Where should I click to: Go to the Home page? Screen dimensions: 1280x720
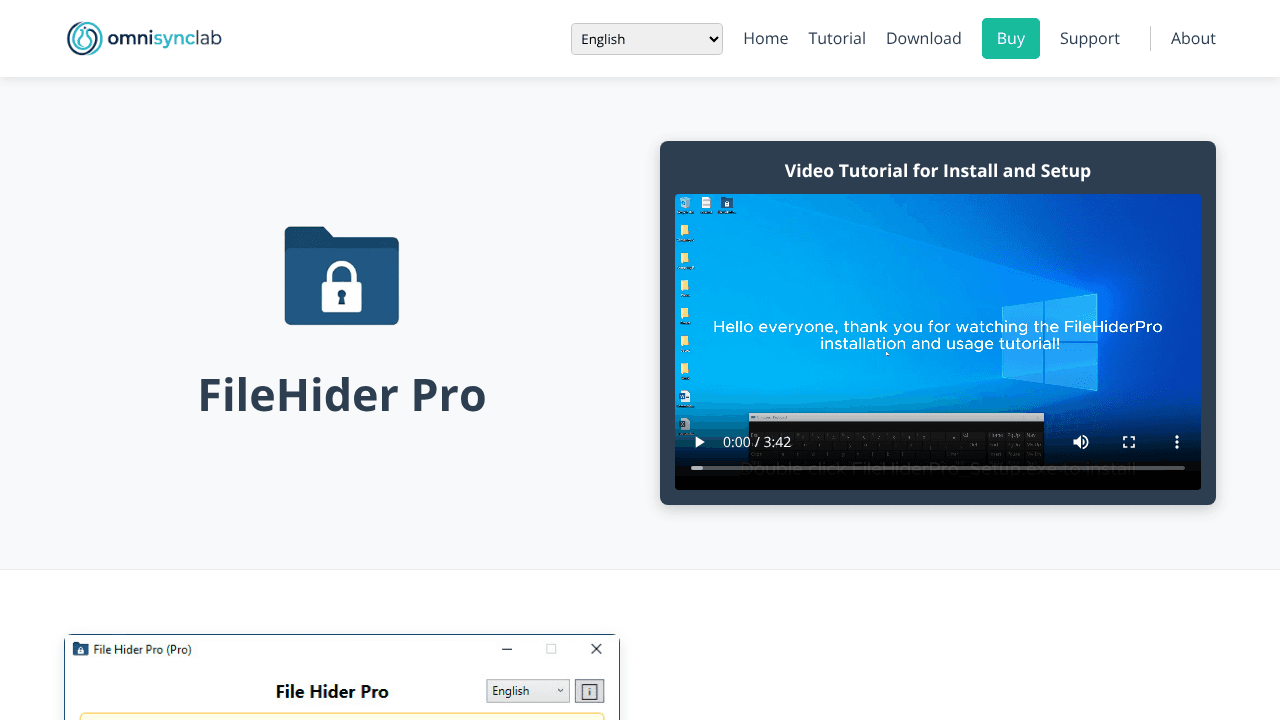(x=766, y=38)
